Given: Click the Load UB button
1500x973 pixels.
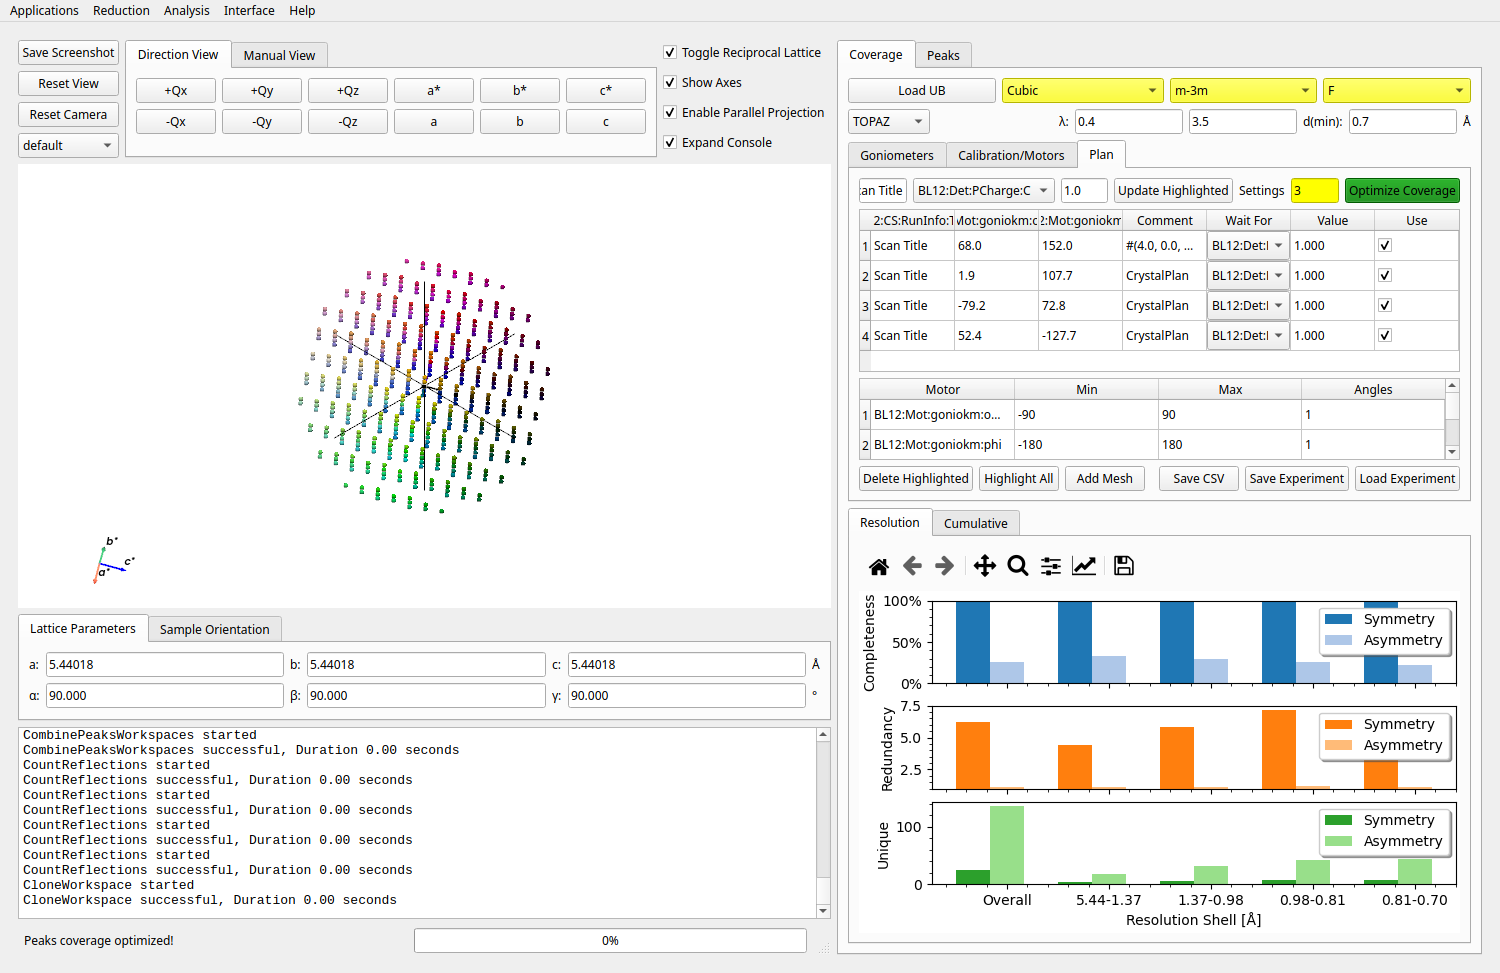Looking at the screenshot, I should (922, 90).
